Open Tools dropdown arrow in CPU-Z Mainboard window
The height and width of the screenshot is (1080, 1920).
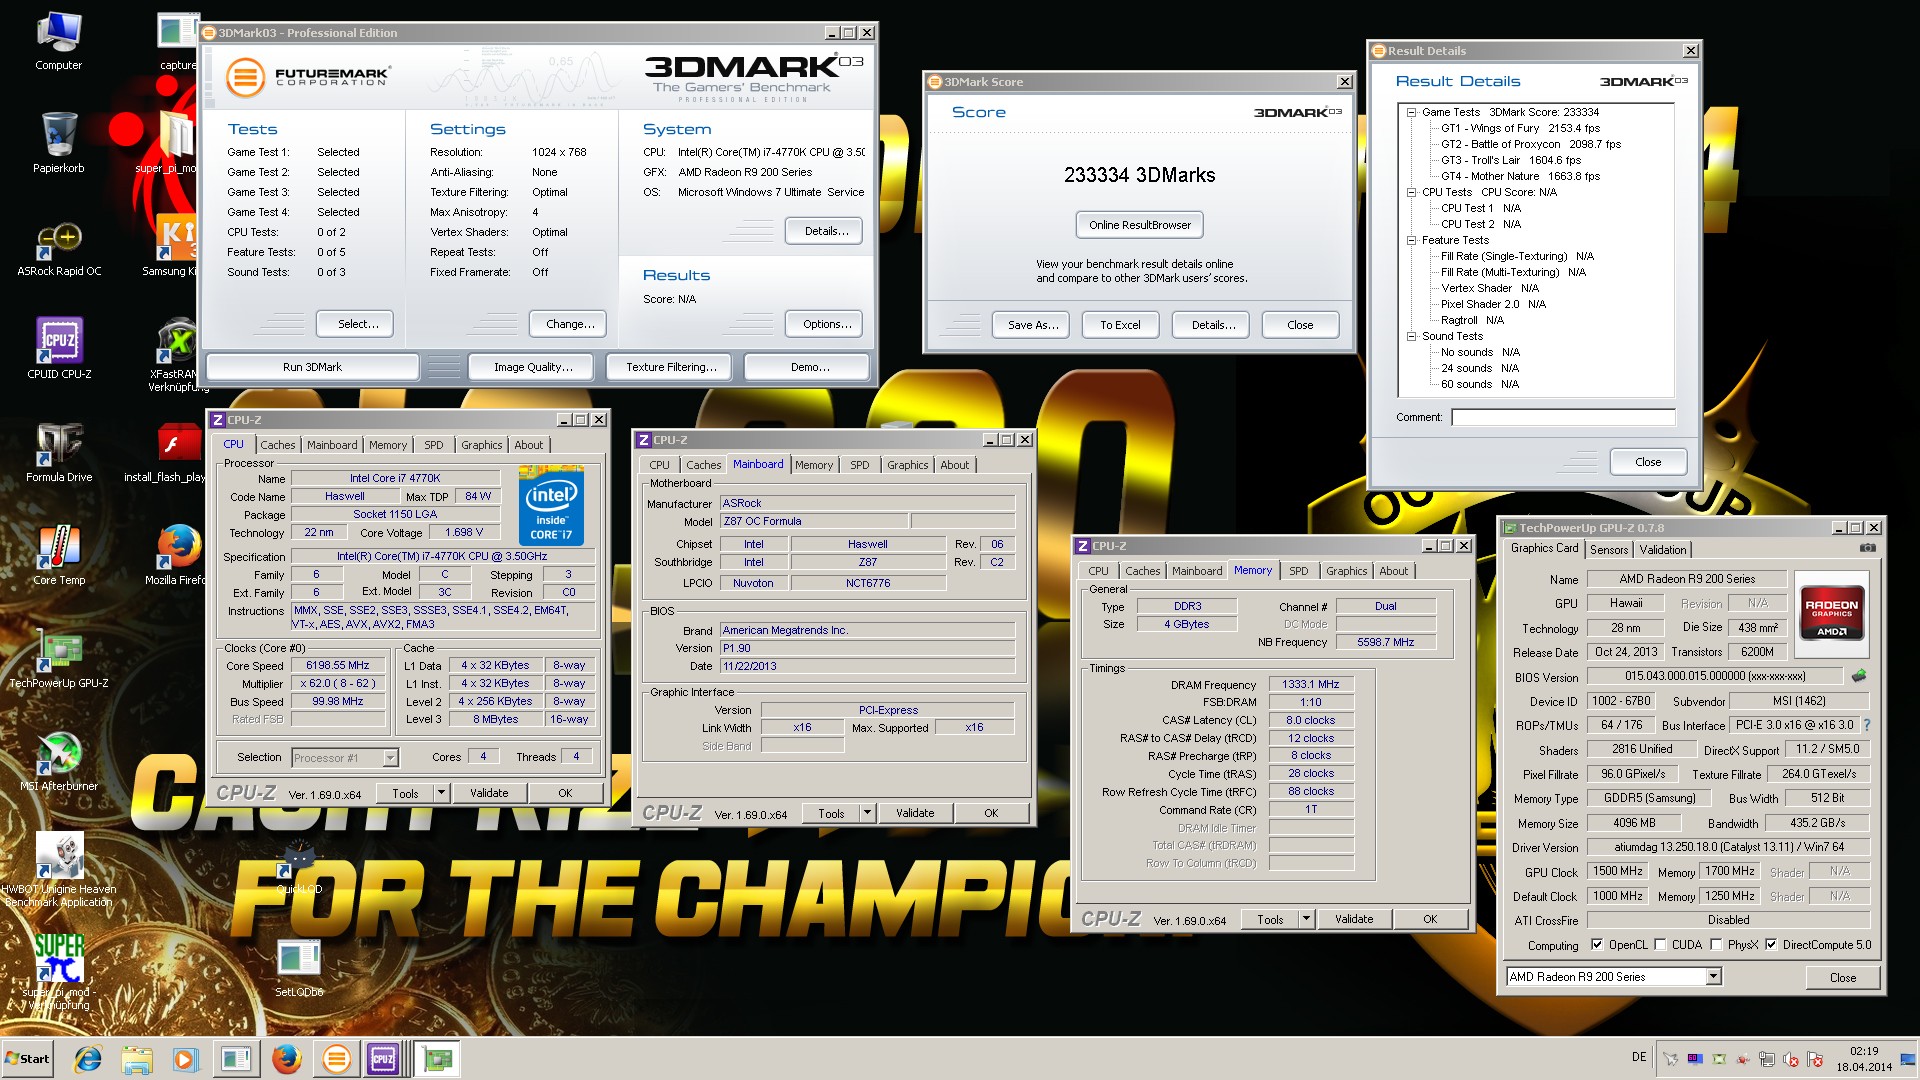(867, 814)
